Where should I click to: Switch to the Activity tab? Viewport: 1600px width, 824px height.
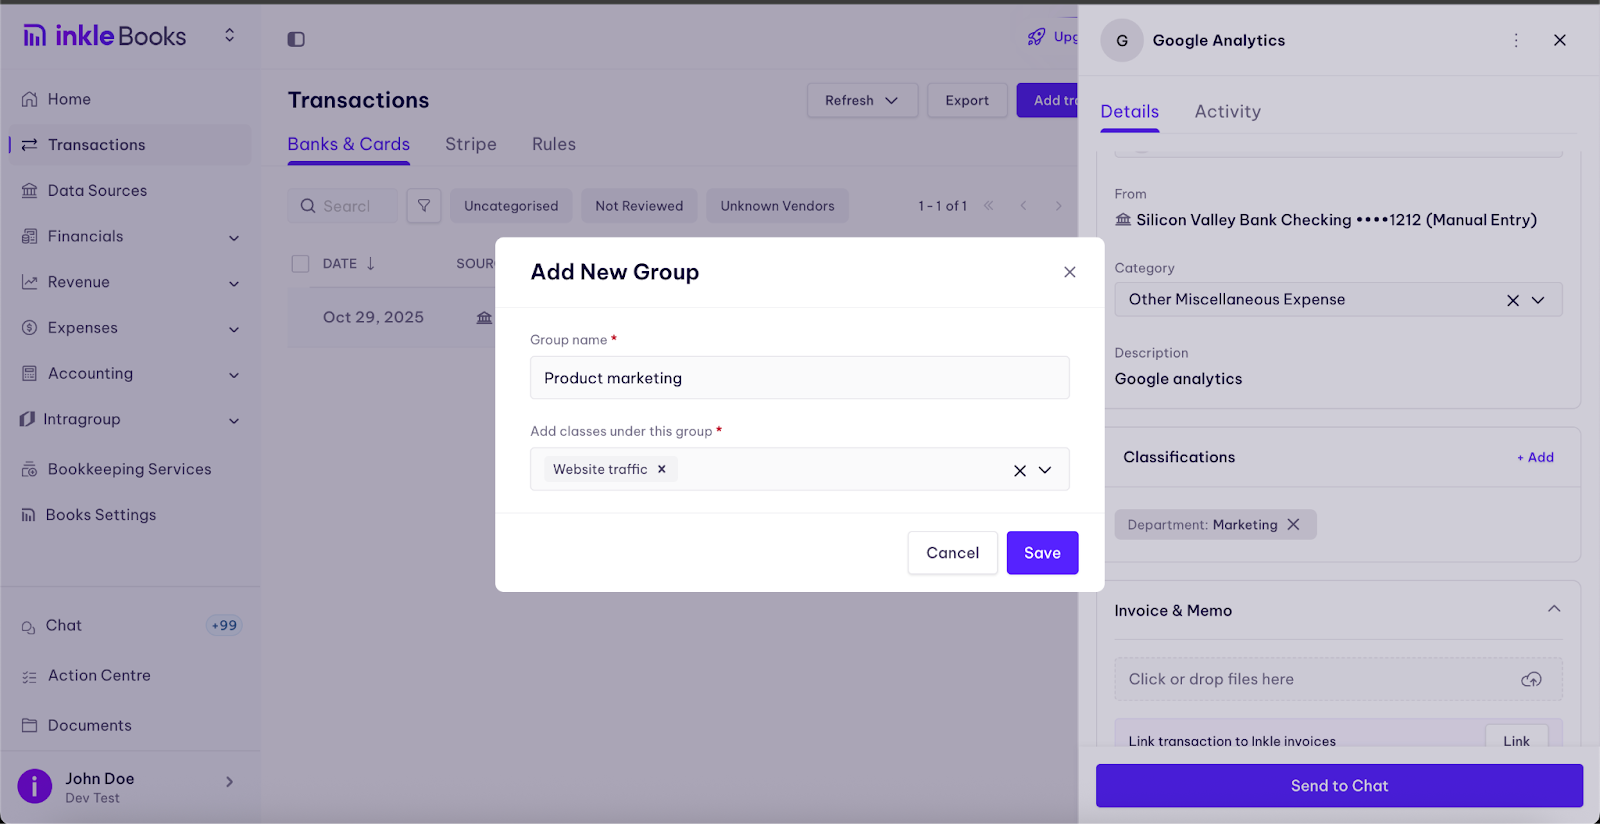pyautogui.click(x=1228, y=112)
